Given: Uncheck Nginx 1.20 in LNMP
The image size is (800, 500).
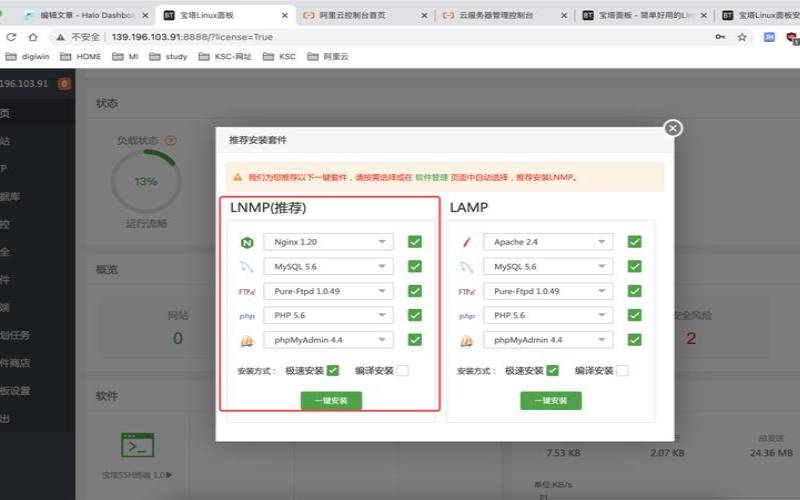Looking at the screenshot, I should coord(415,242).
